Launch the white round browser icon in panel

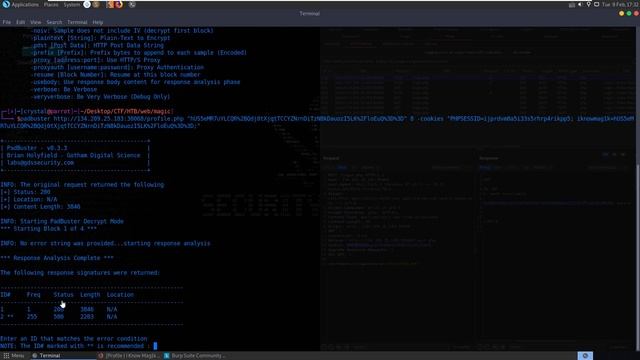[87, 4]
